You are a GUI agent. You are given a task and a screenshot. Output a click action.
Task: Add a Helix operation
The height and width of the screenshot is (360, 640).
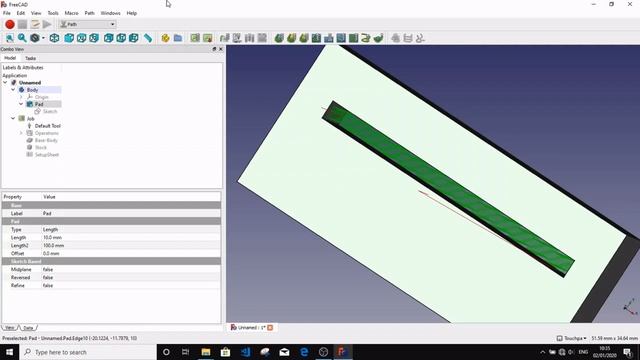[x=354, y=38]
